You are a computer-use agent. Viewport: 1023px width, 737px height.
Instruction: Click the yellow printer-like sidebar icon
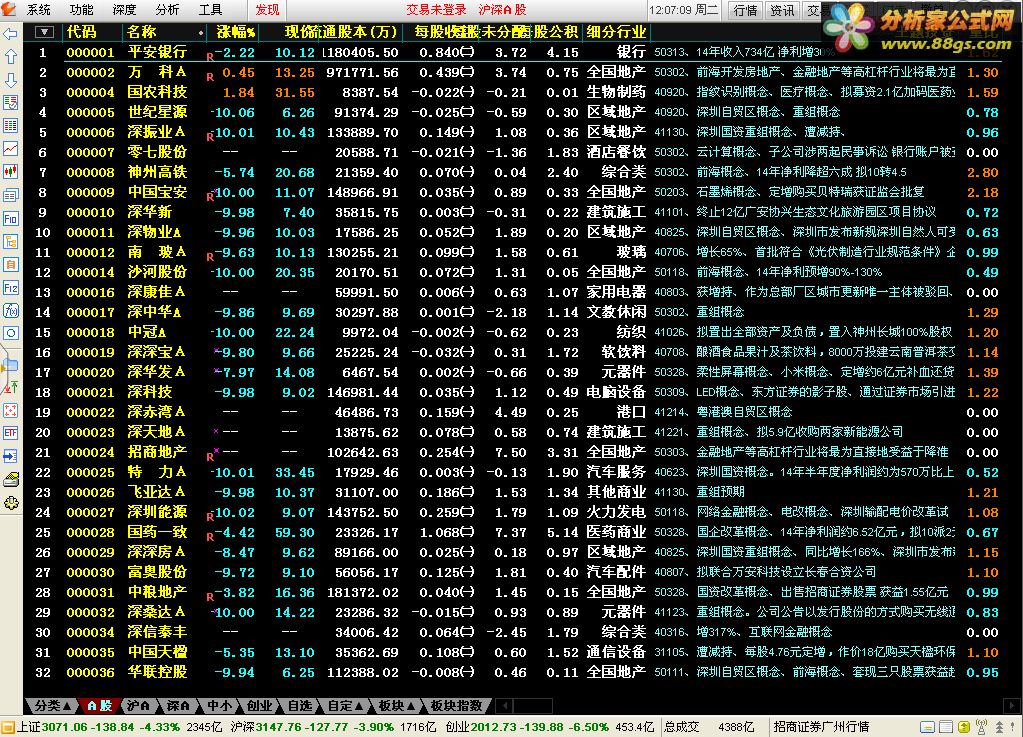[10, 480]
